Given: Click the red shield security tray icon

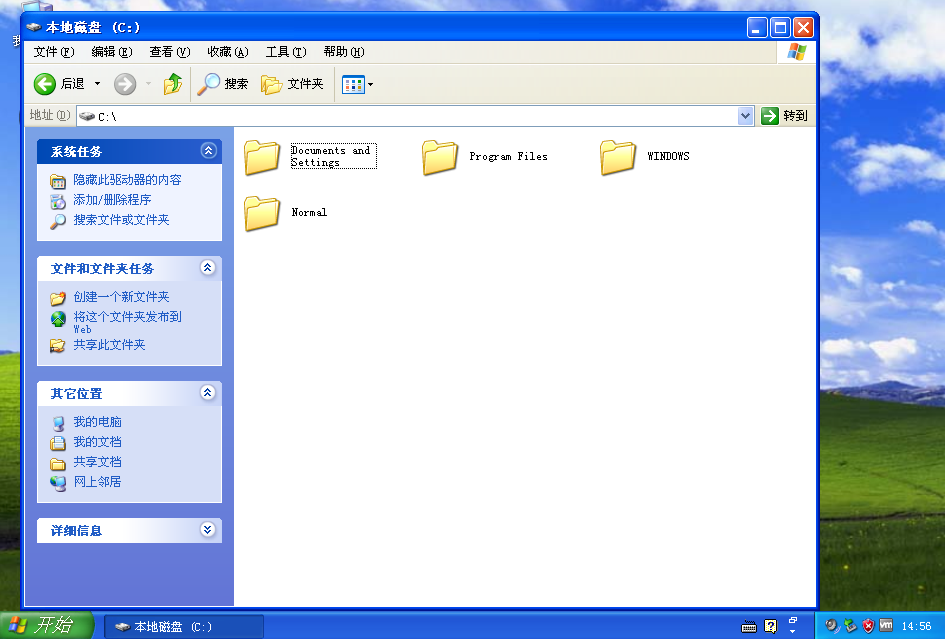Looking at the screenshot, I should (x=868, y=626).
